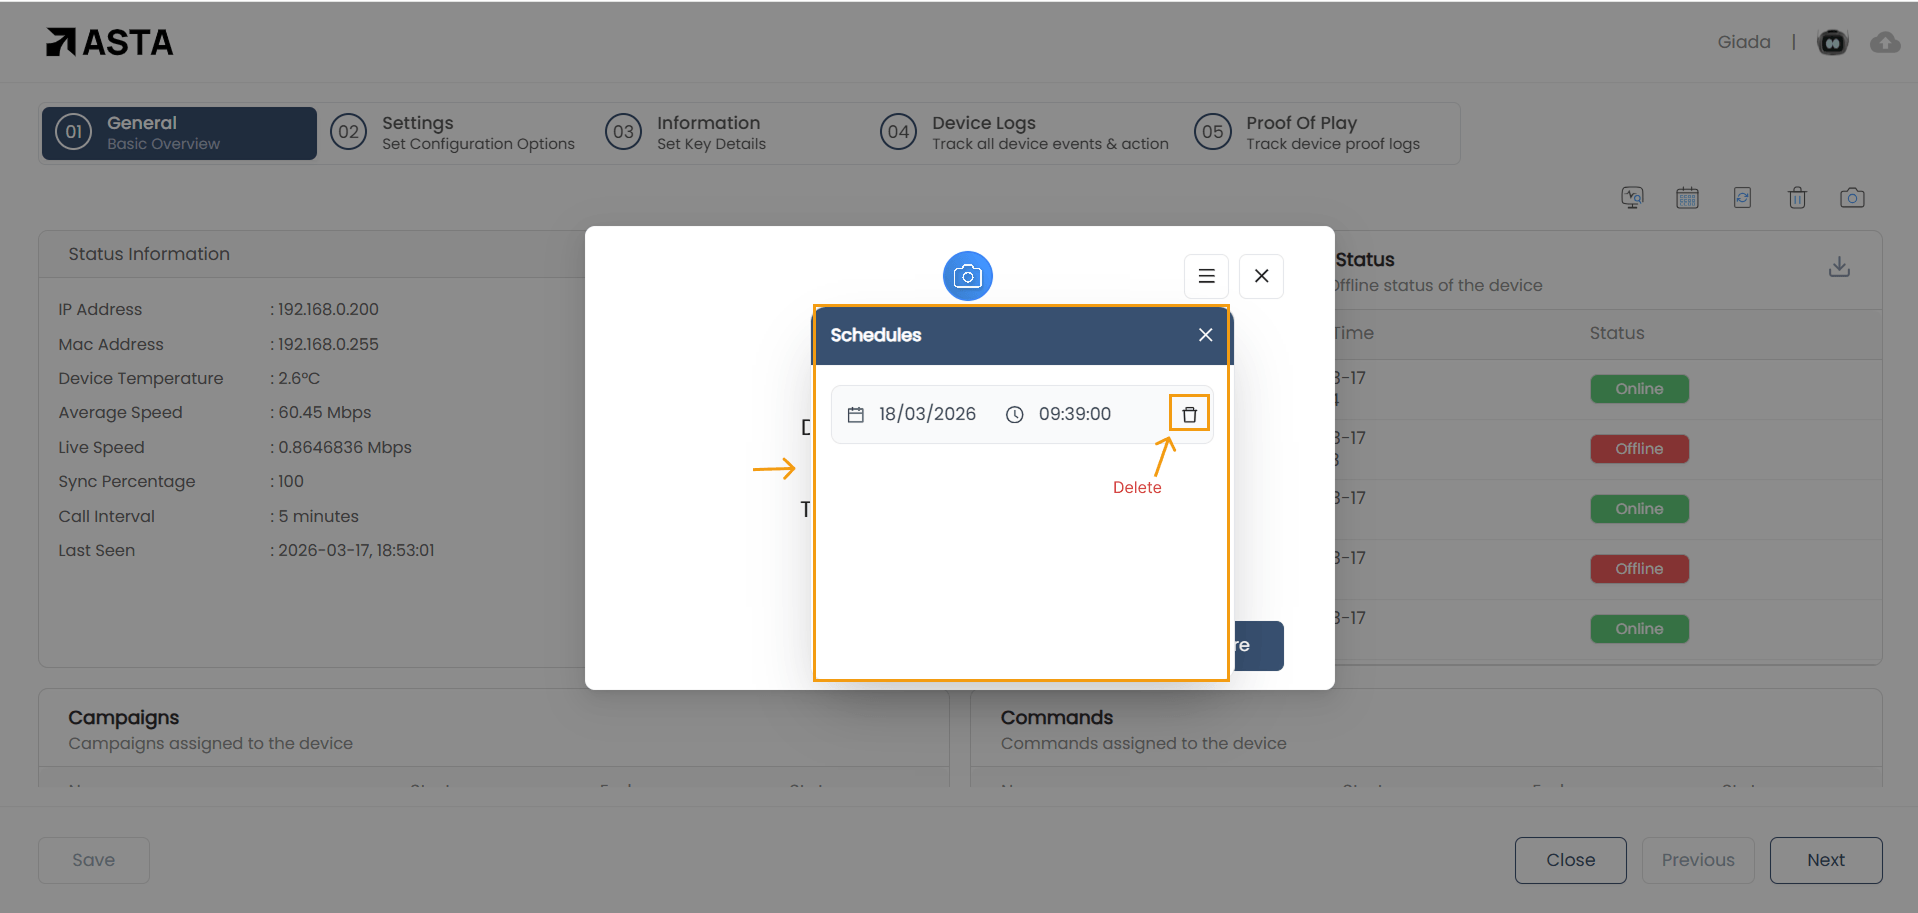This screenshot has width=1918, height=913.
Task: Close the screenshot dialog with X button
Action: tap(1261, 276)
